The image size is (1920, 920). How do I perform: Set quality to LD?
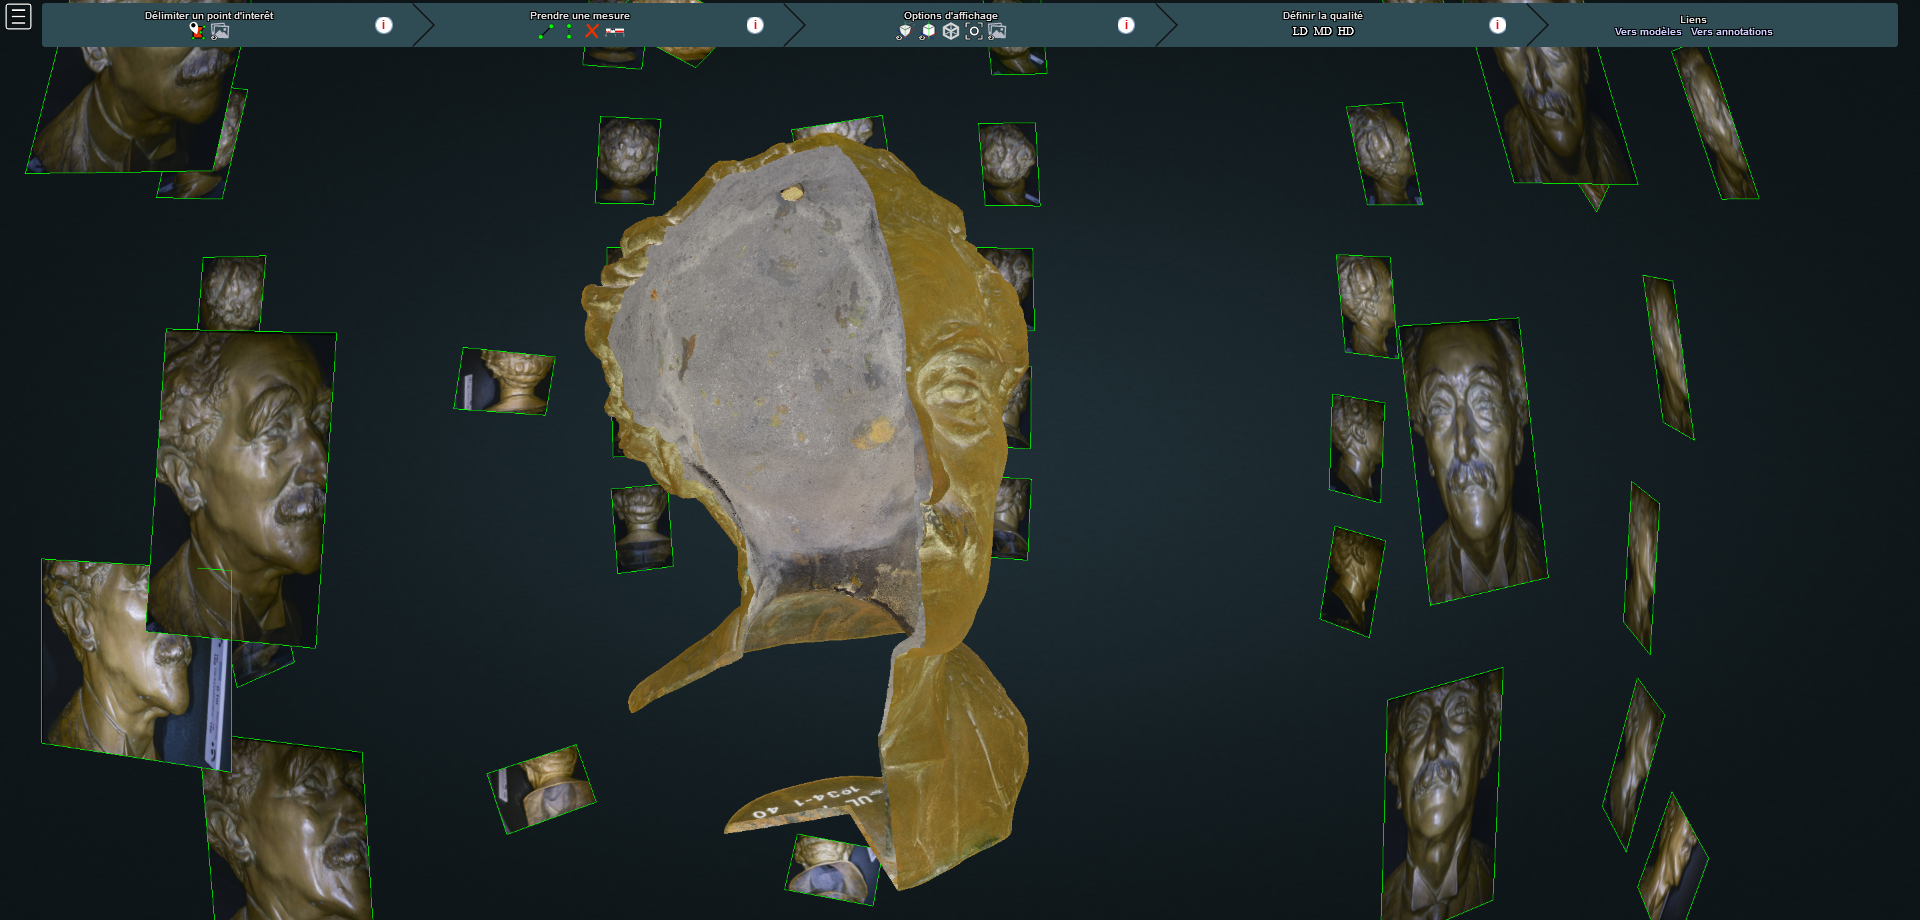[x=1299, y=31]
